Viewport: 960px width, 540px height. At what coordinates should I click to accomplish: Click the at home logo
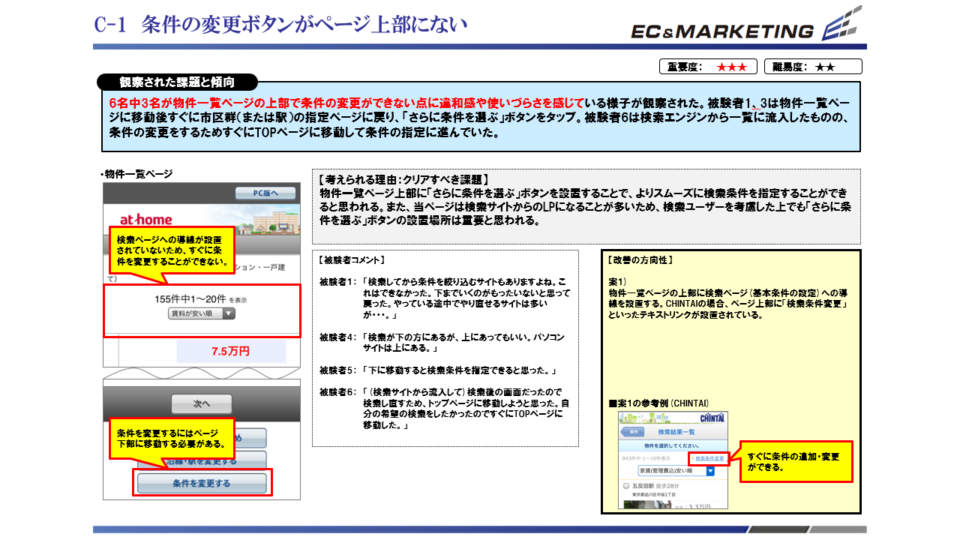(146, 219)
